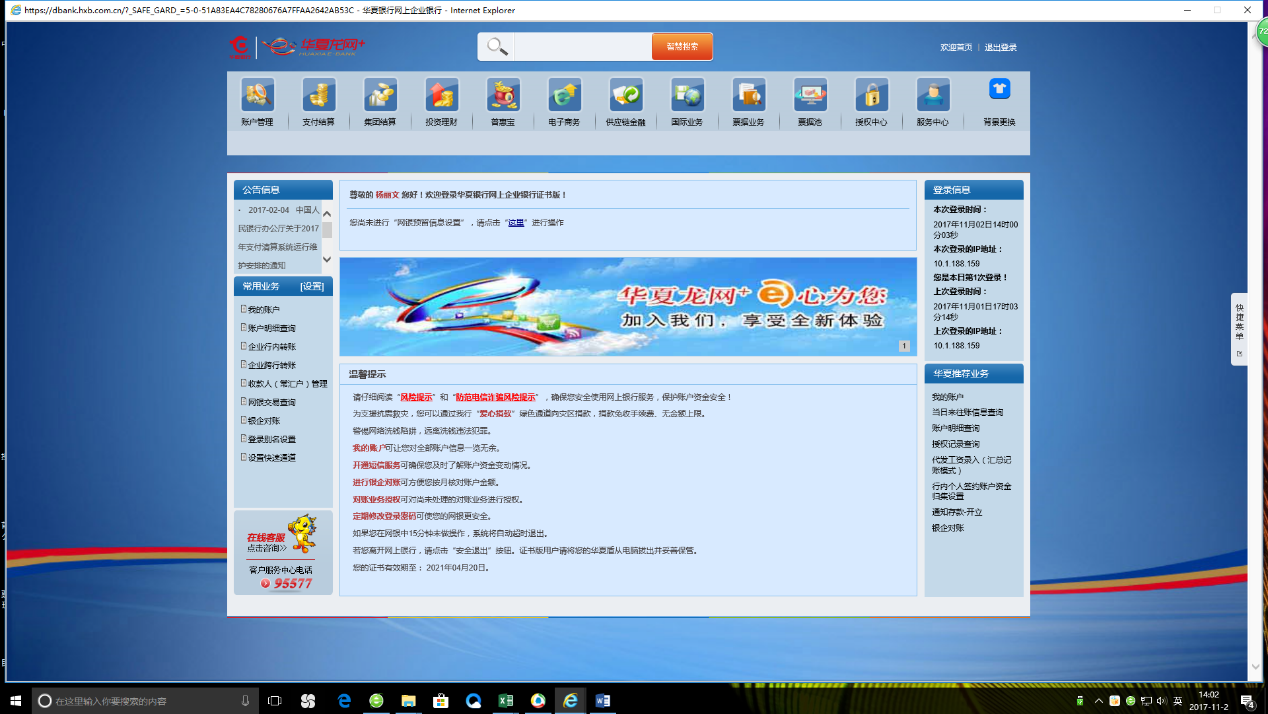Image resolution: width=1268 pixels, height=714 pixels.
Task: Click the magnifier icon in search box
Action: [x=497, y=47]
